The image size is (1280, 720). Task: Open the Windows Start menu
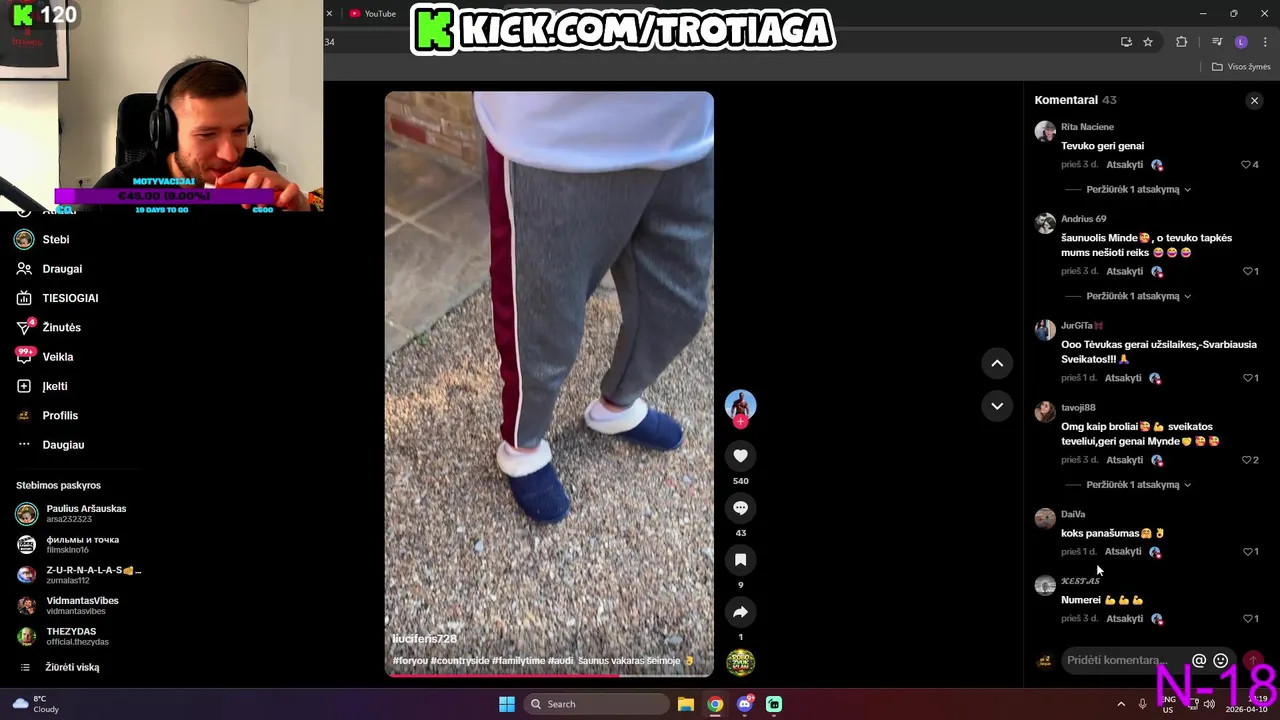pyautogui.click(x=507, y=704)
